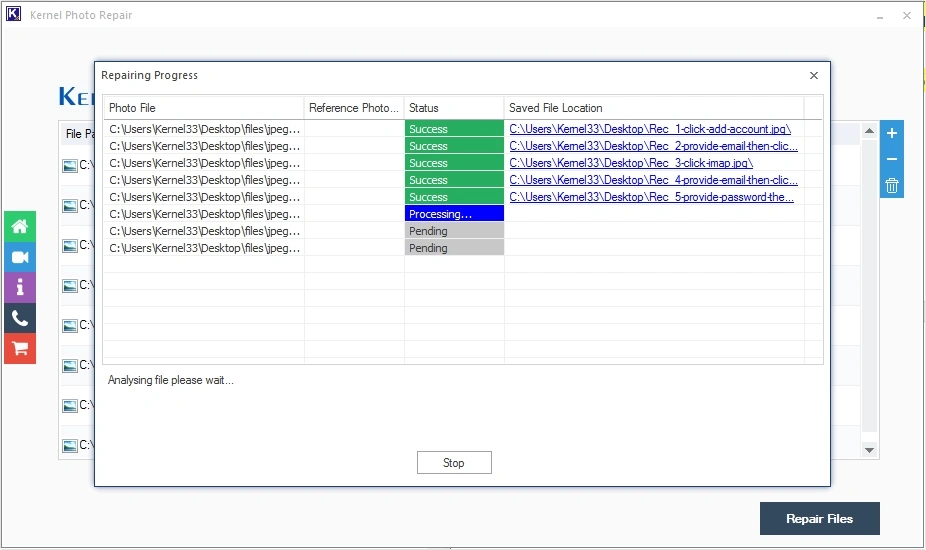Click the red shopping cart icon
The image size is (926, 550).
(x=19, y=348)
